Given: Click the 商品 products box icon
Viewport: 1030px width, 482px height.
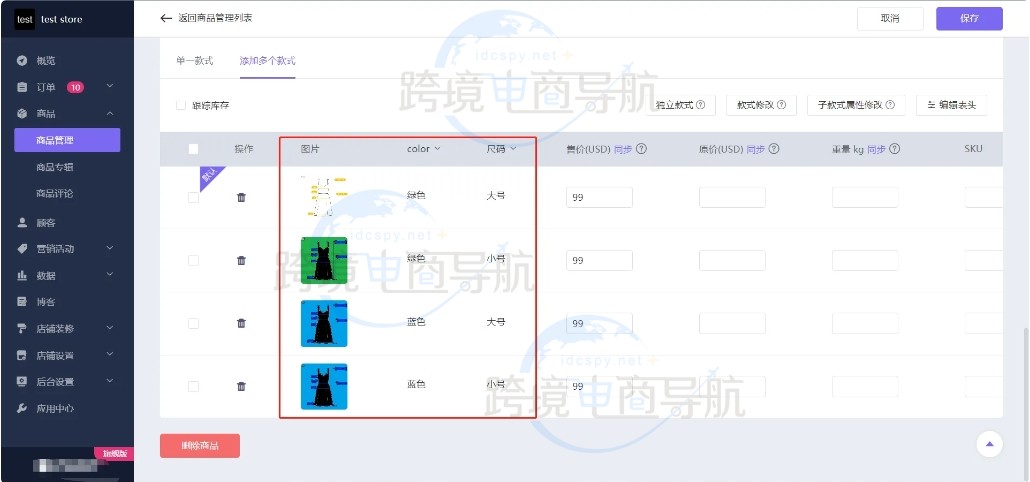Looking at the screenshot, I should click(22, 114).
